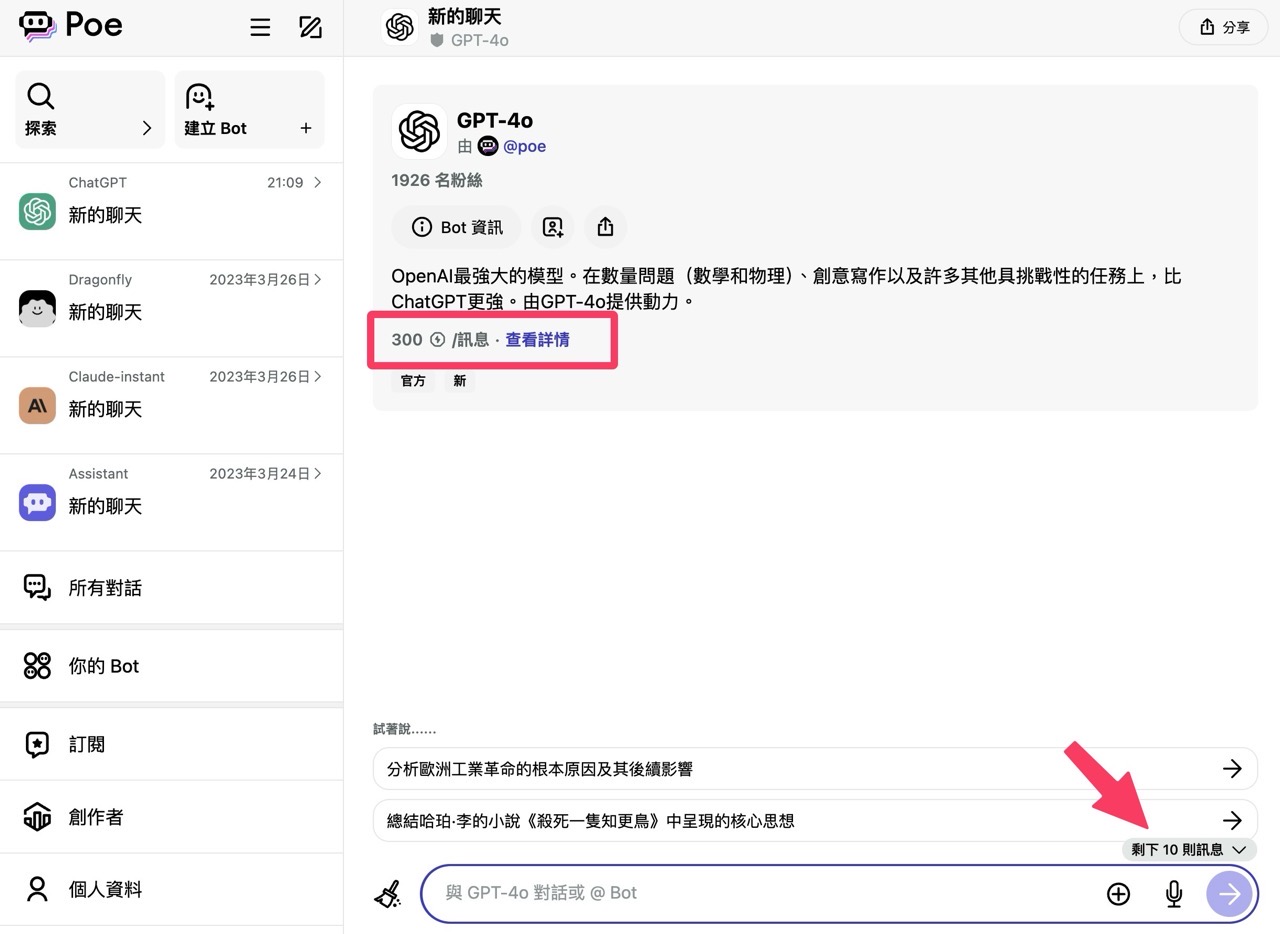Screen dimensions: 1280x934
Task: Click the large GPT-4o bot avatar
Action: tap(419, 131)
